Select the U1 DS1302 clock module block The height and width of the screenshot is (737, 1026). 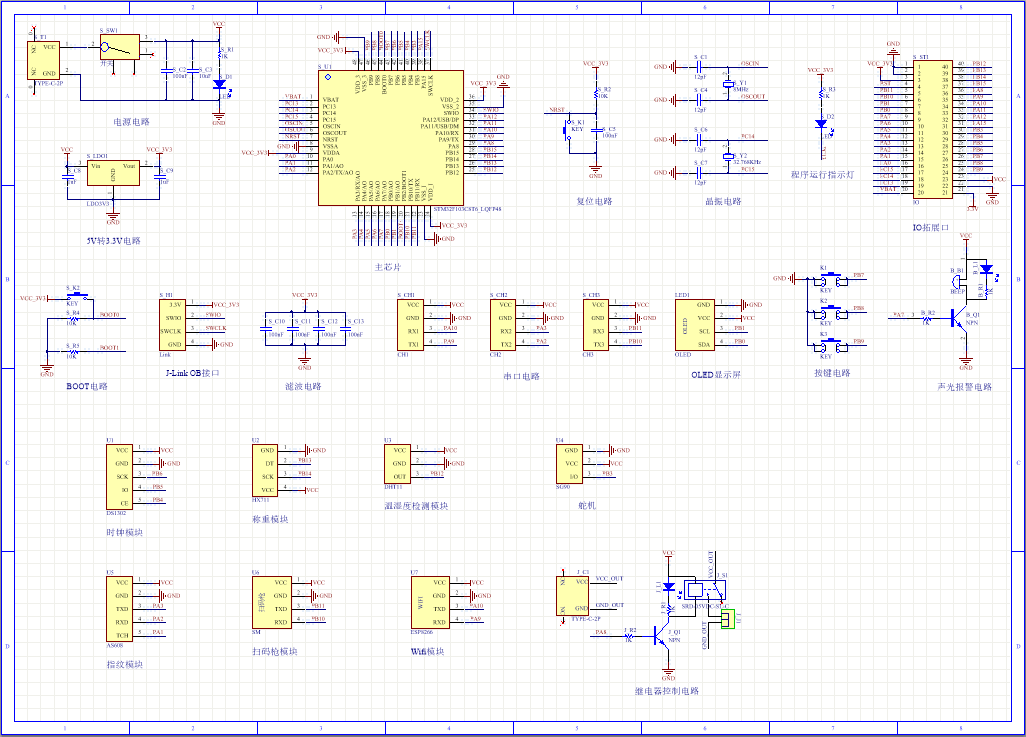pyautogui.click(x=120, y=477)
